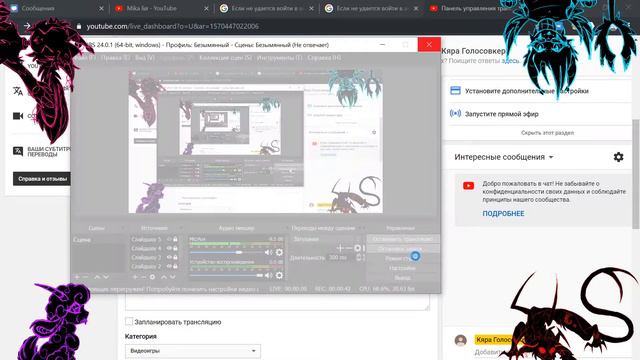Move scene up arrow in Сцены panel
The height and width of the screenshot is (360, 640).
click(97, 277)
